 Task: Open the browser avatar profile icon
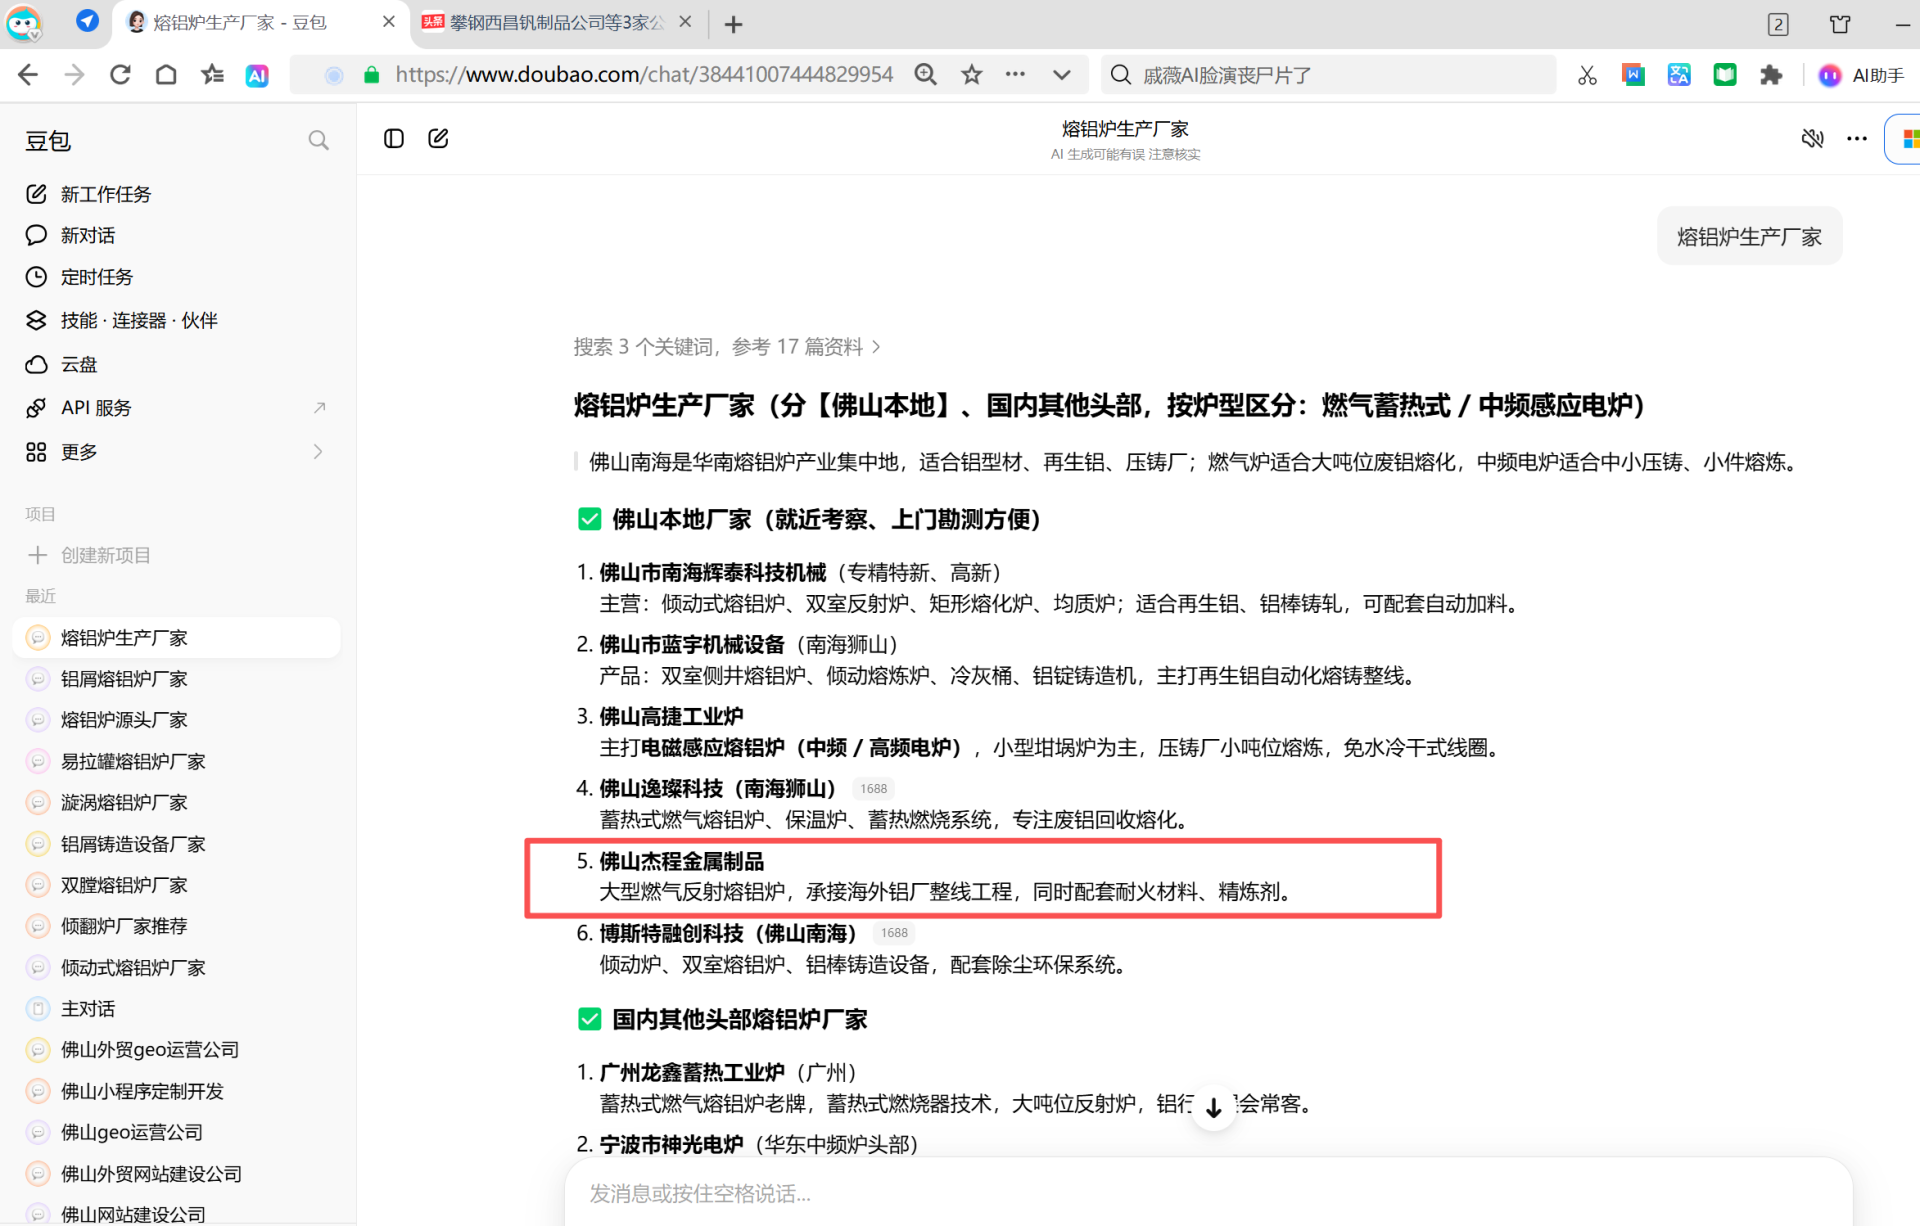coord(24,23)
